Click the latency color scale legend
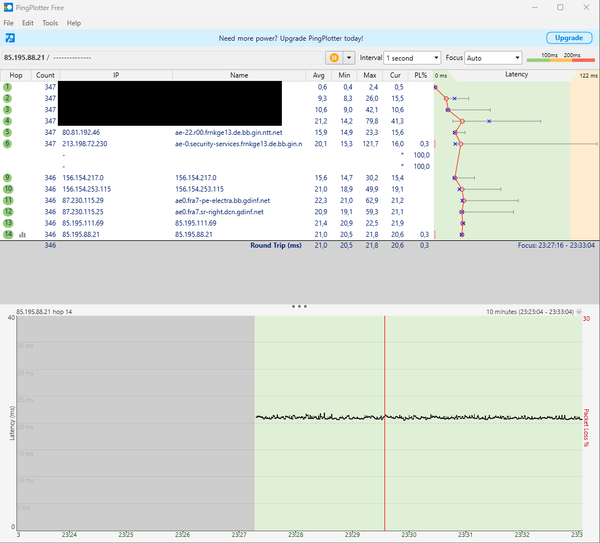The image size is (600, 543). coord(561,57)
